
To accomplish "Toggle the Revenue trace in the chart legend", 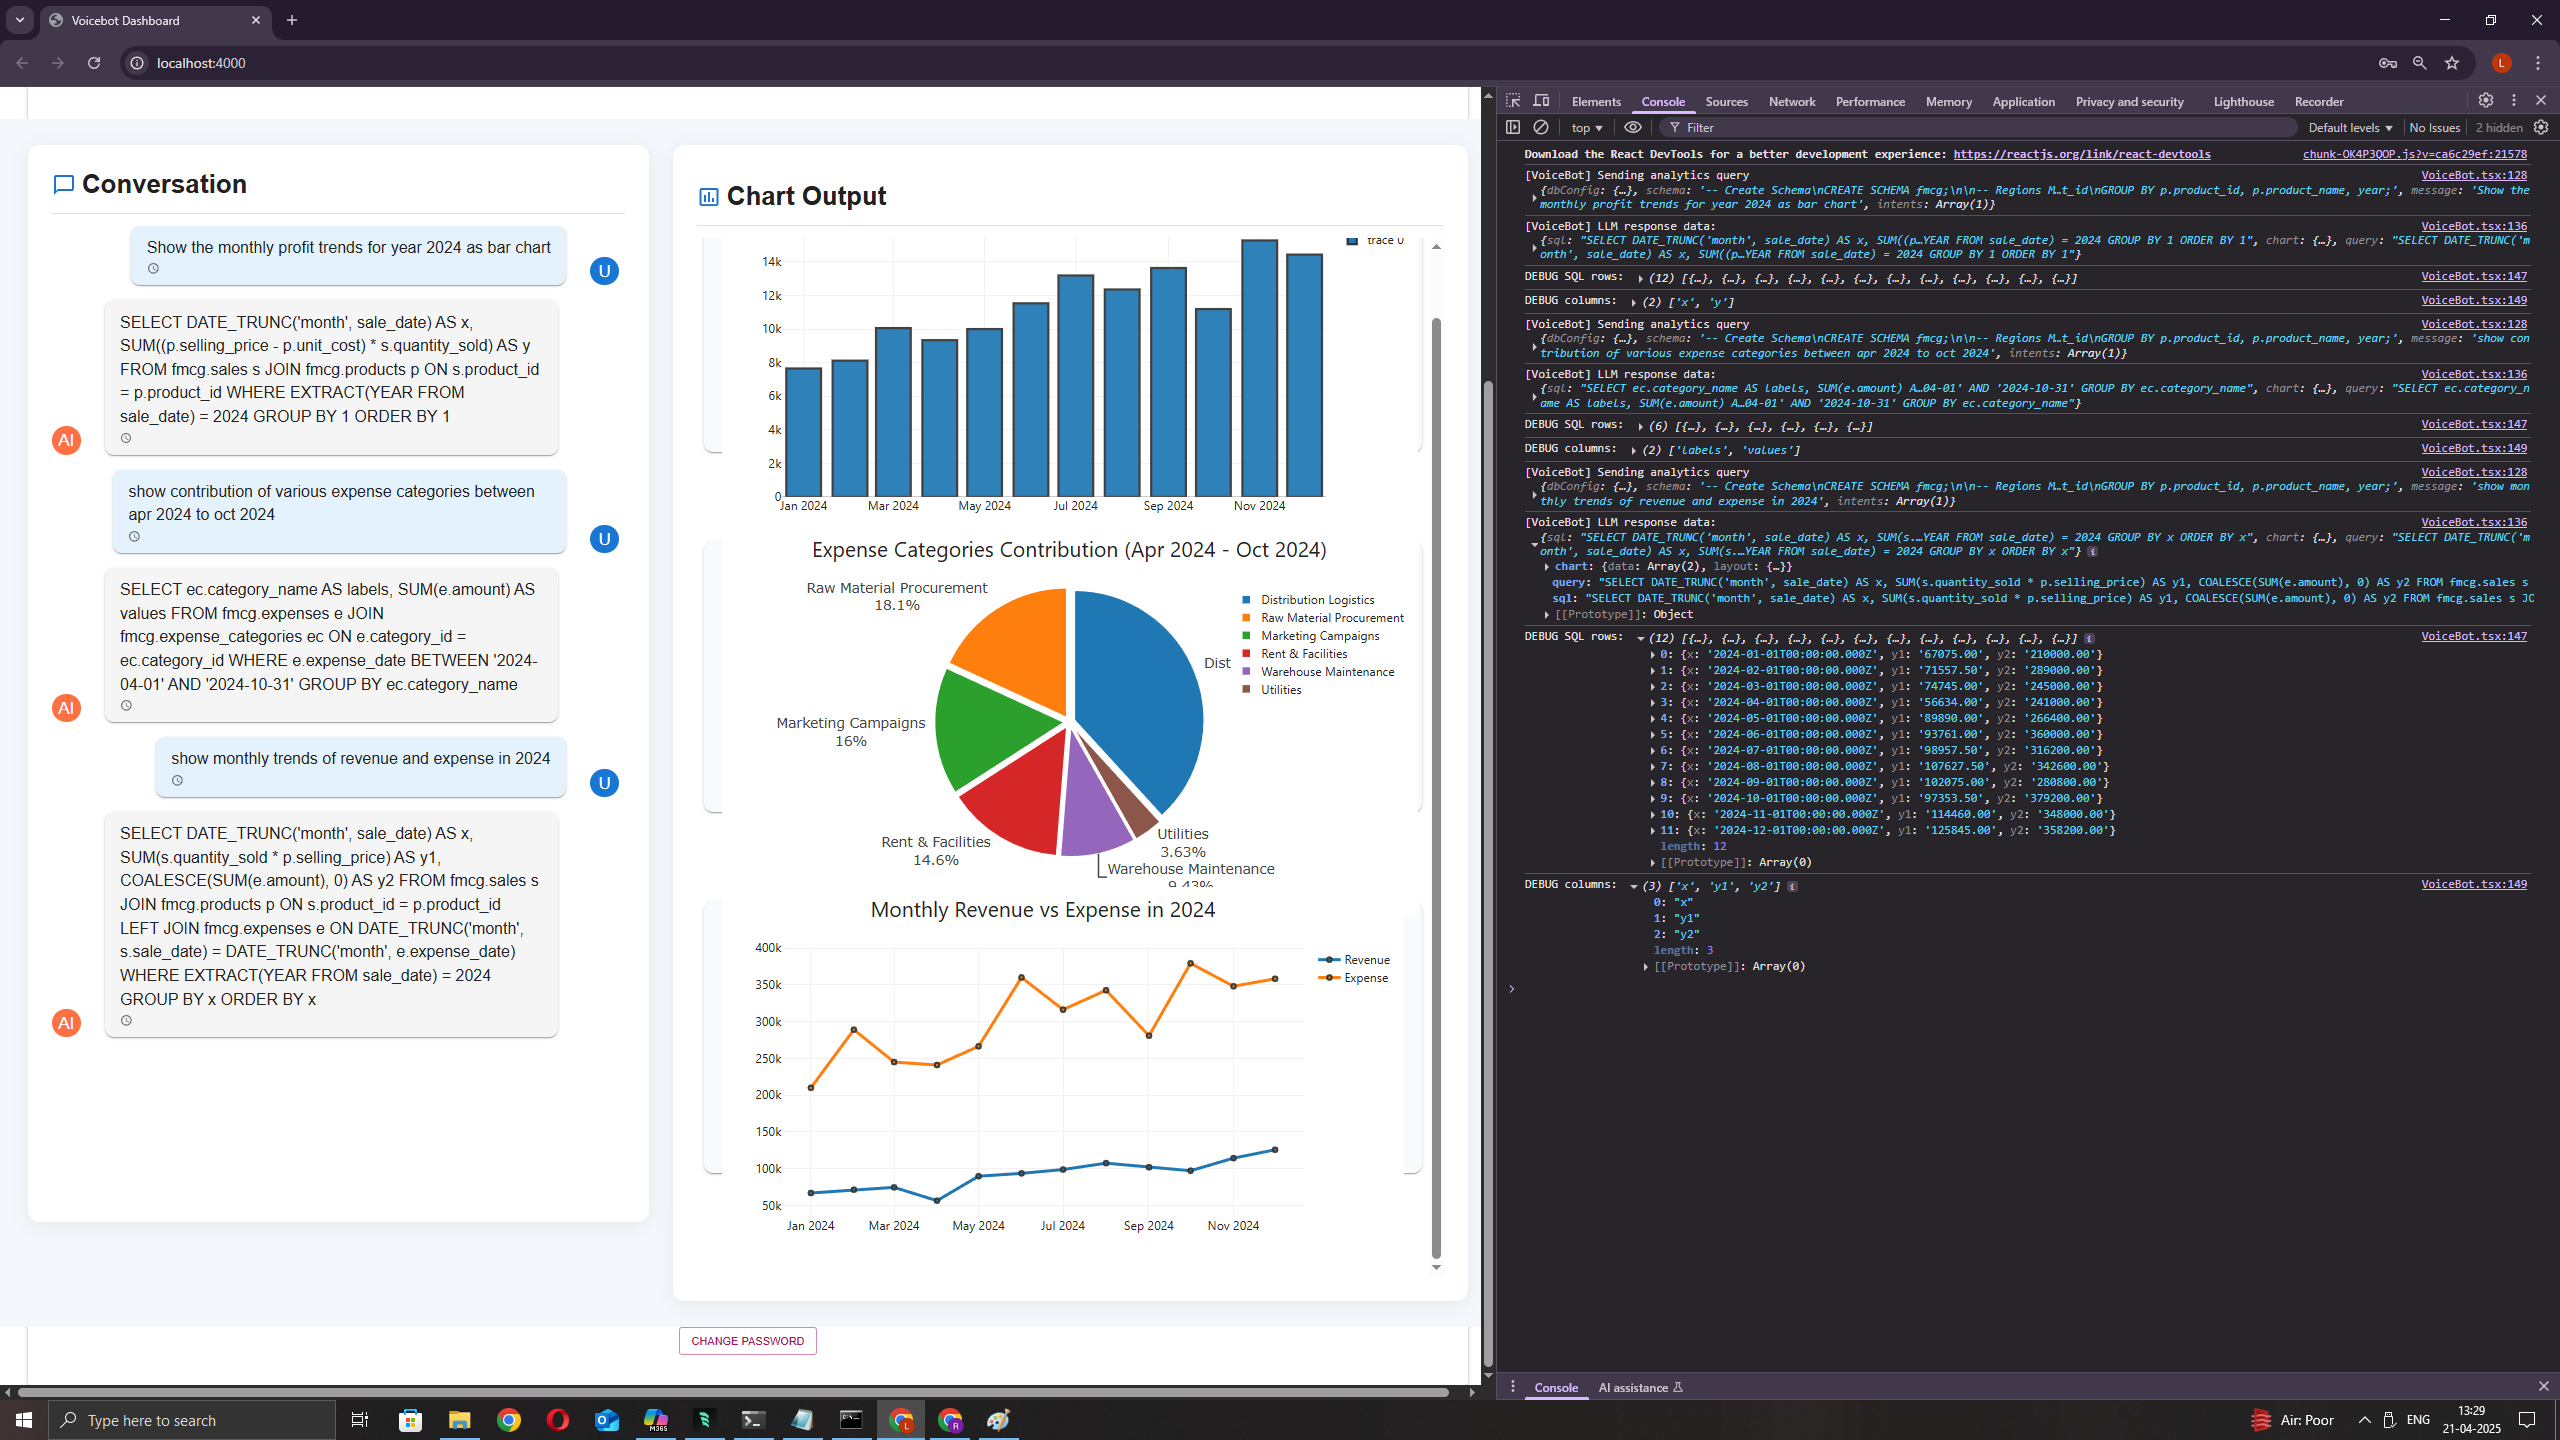I will click(x=1366, y=959).
